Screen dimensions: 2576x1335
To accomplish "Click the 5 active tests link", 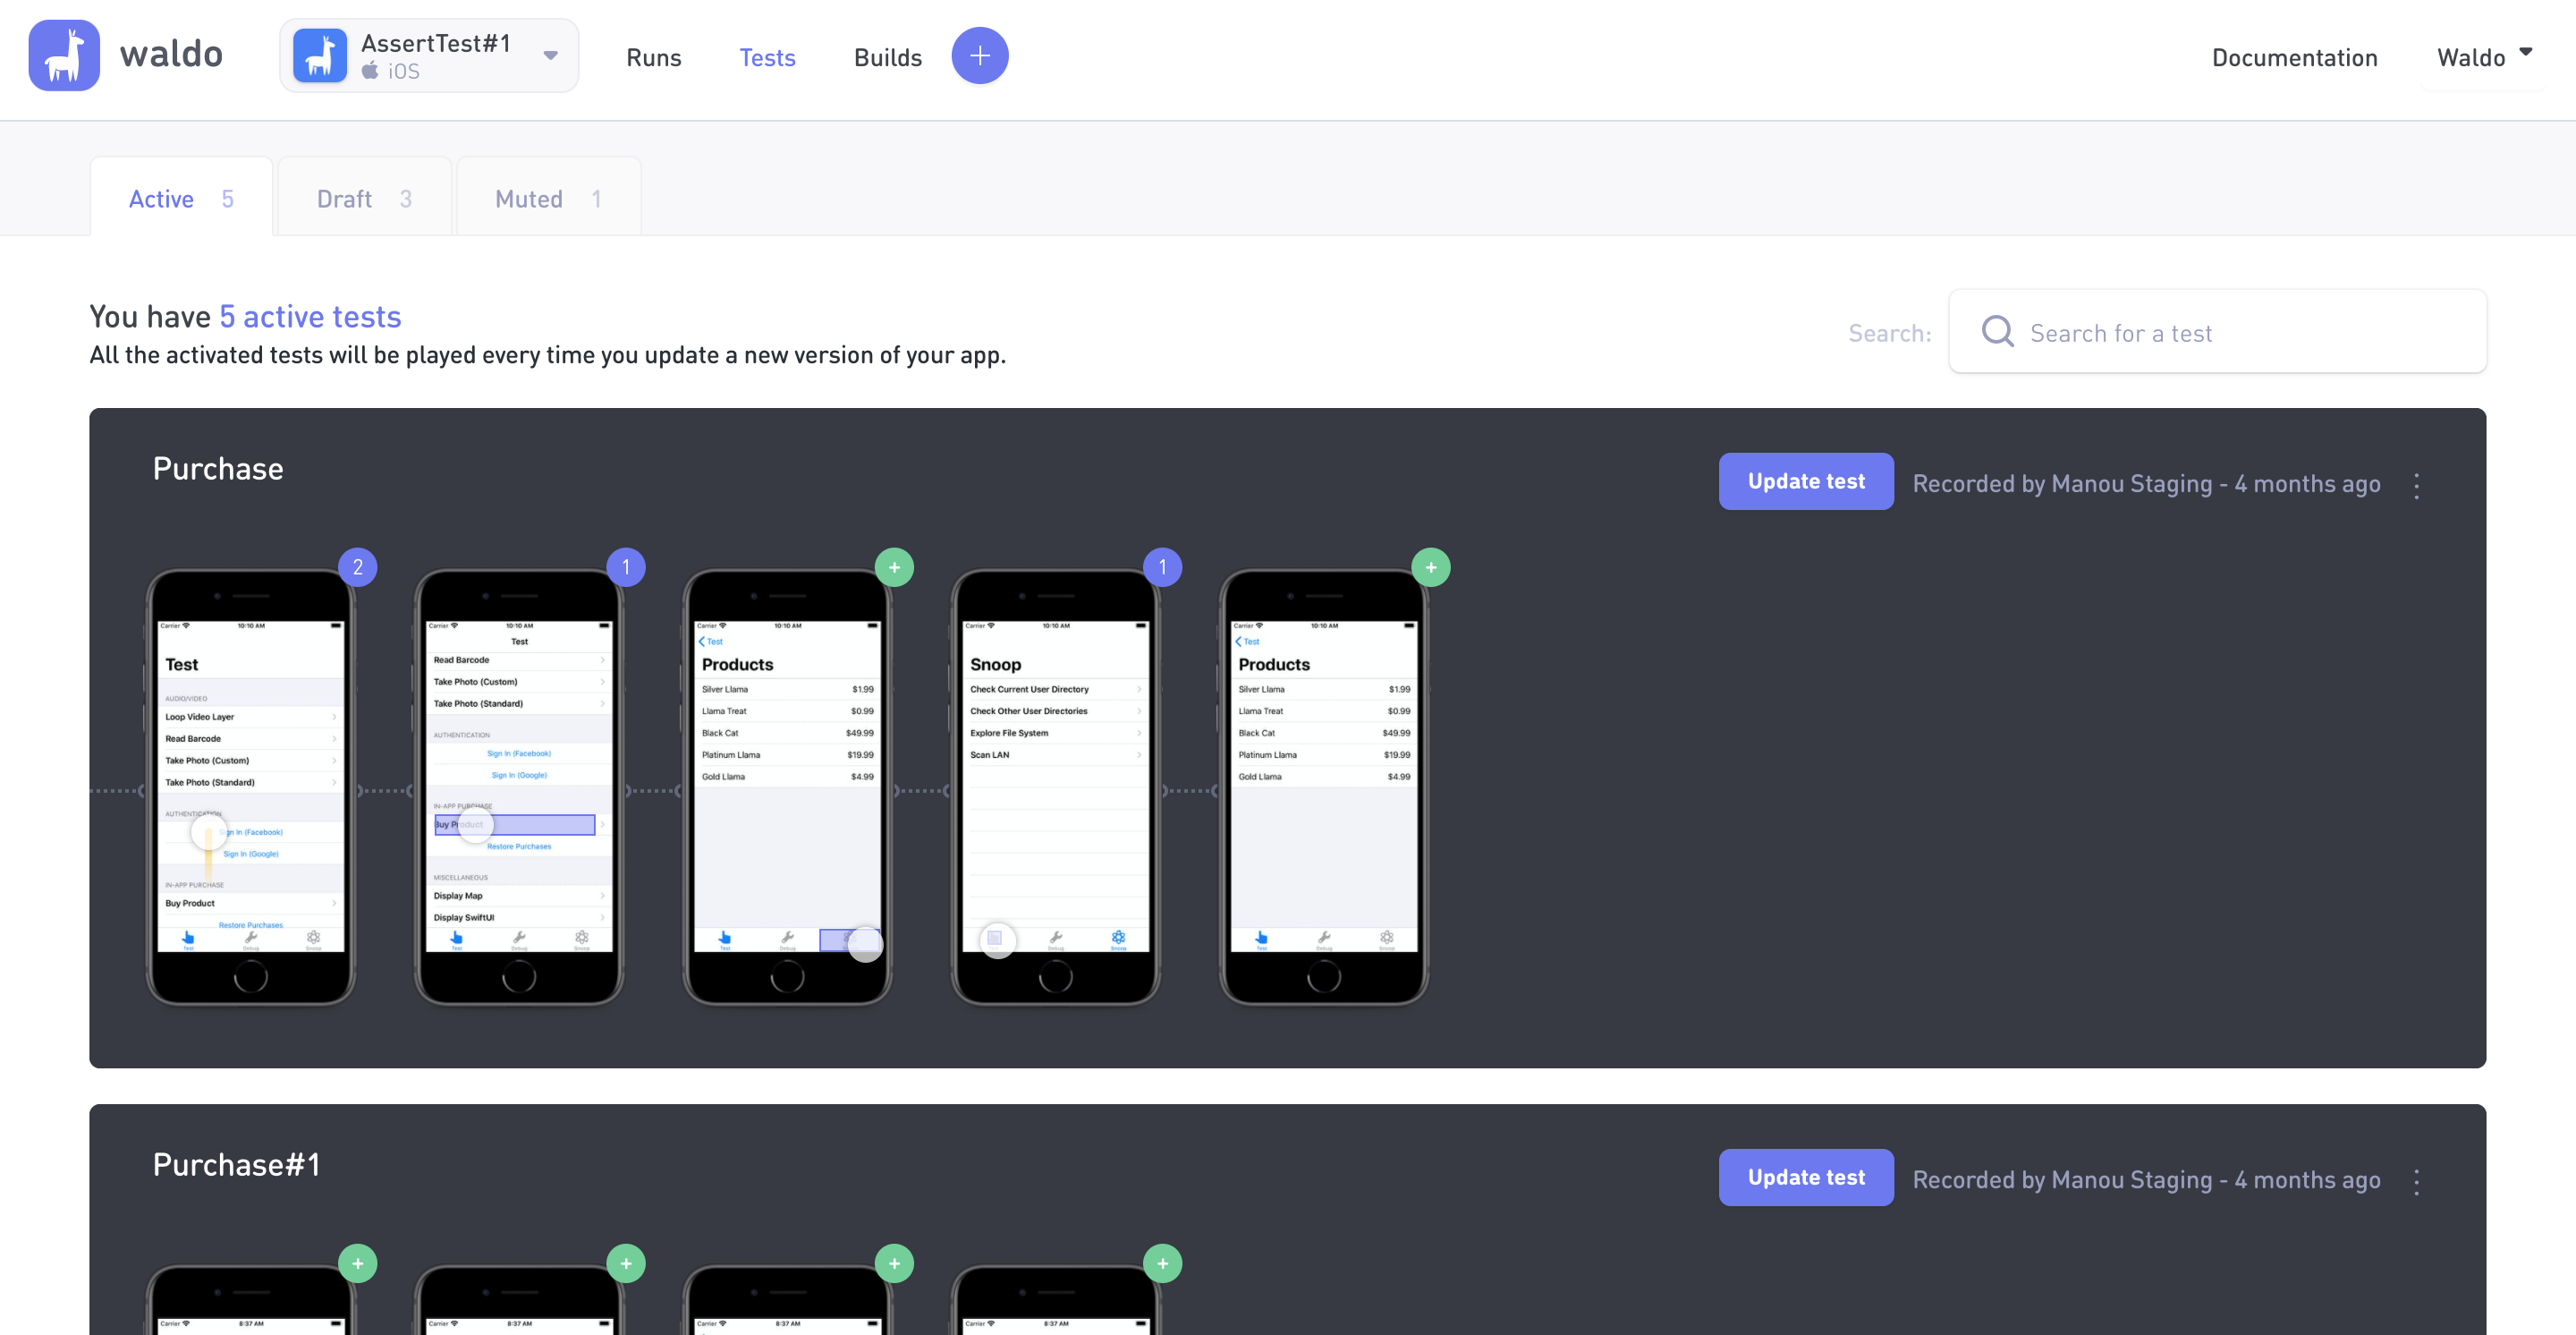I will (x=310, y=316).
